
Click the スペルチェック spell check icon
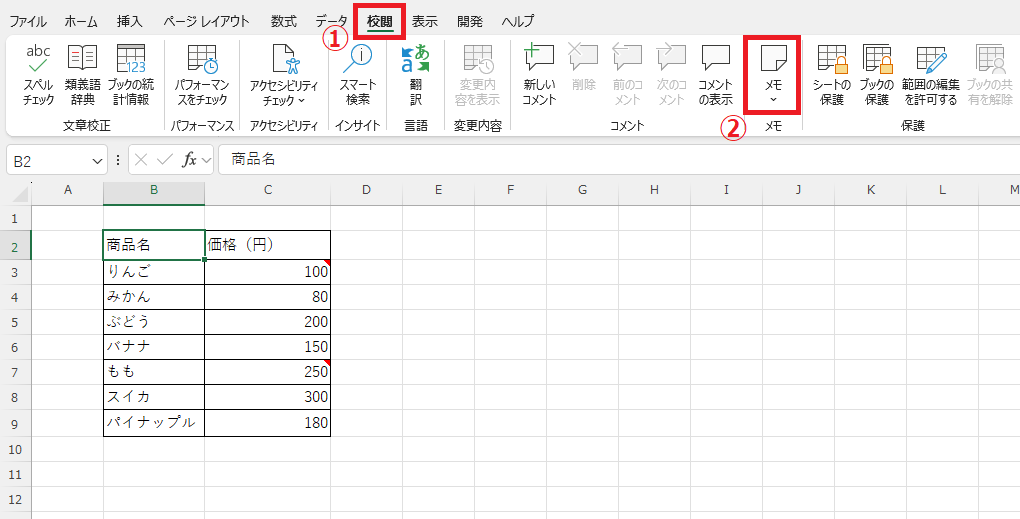point(38,74)
